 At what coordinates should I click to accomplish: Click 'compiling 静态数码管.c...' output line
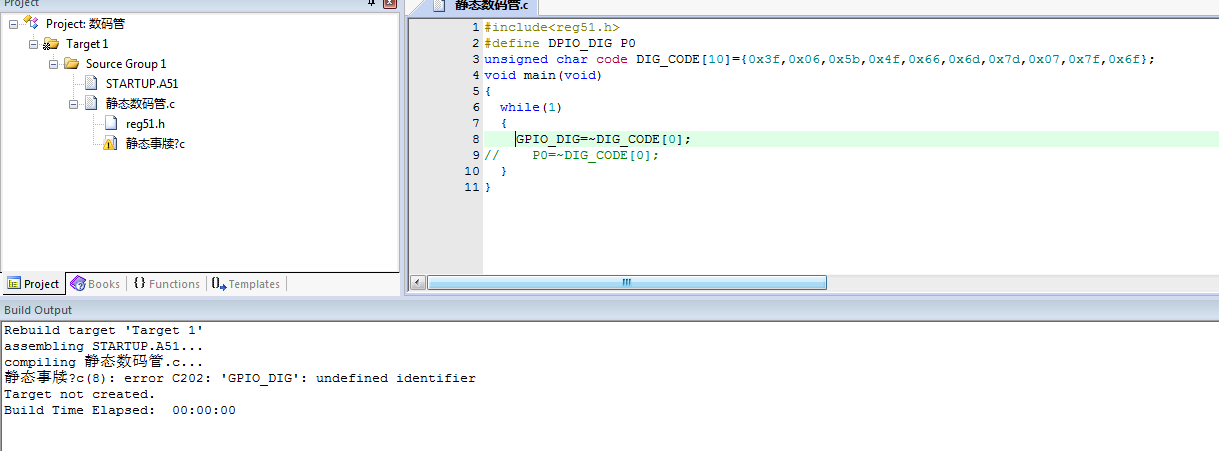pyautogui.click(x=103, y=362)
